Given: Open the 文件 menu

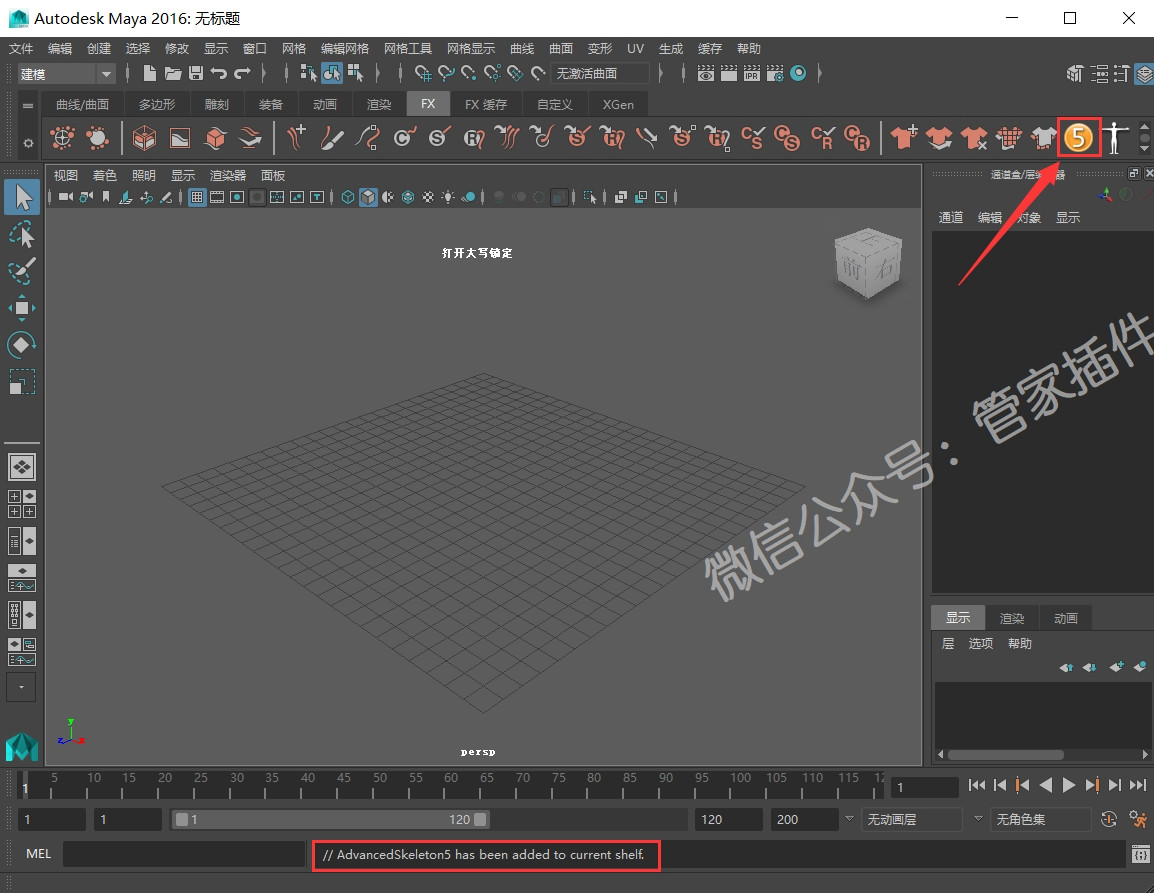Looking at the screenshot, I should click(x=21, y=49).
